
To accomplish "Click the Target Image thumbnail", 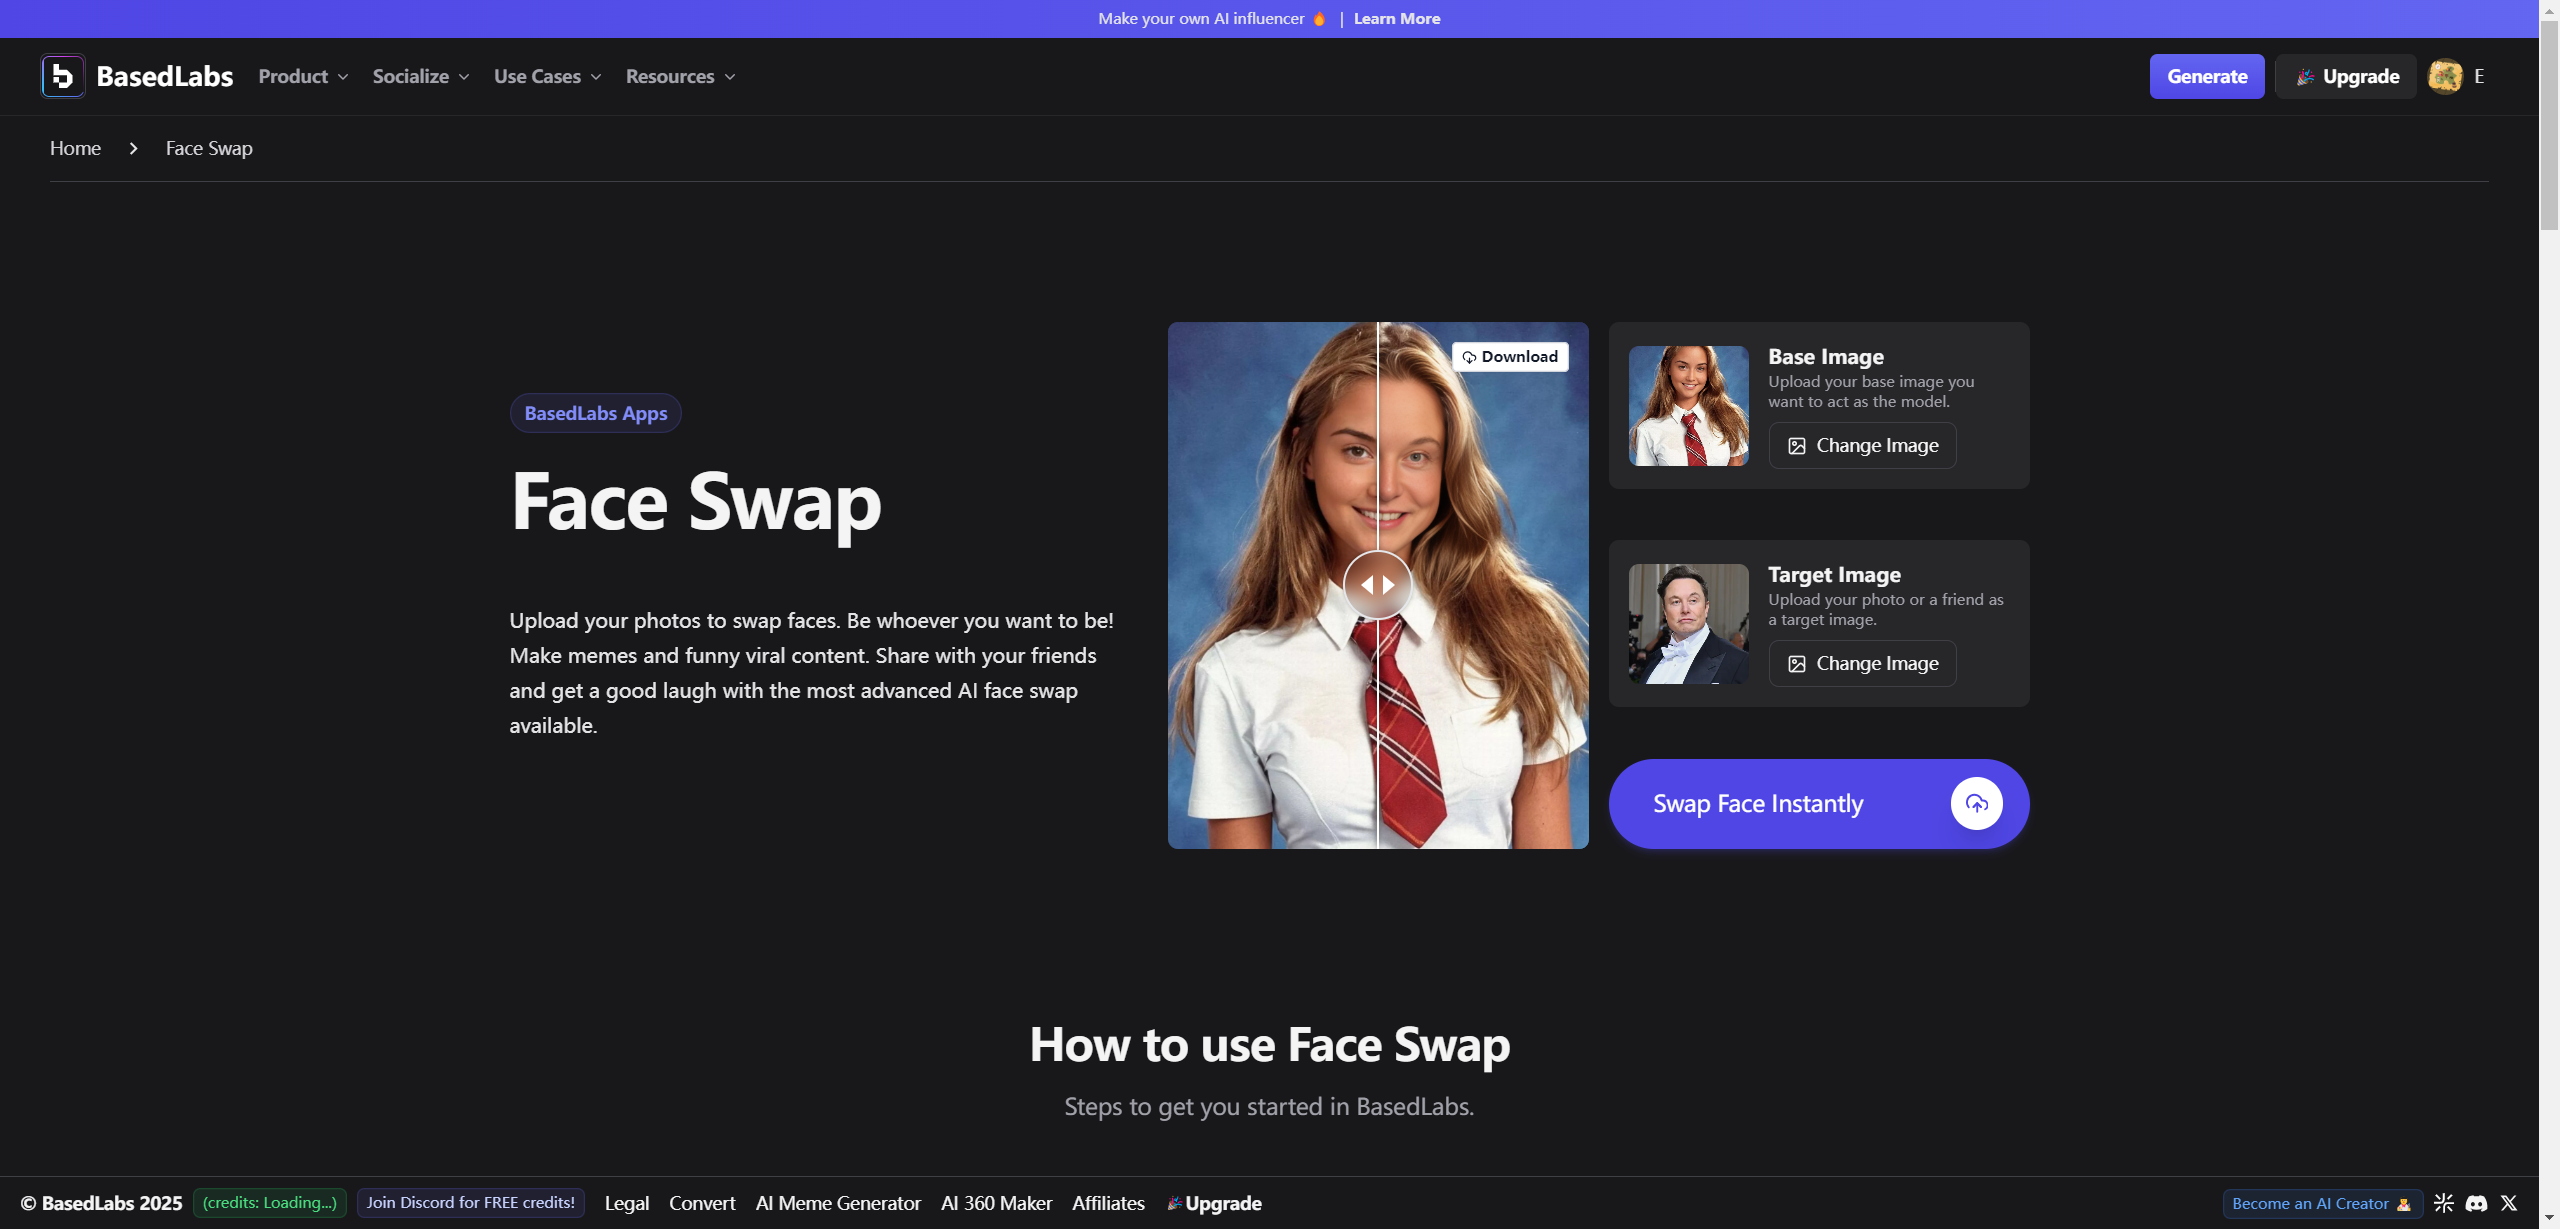I will (x=1689, y=624).
